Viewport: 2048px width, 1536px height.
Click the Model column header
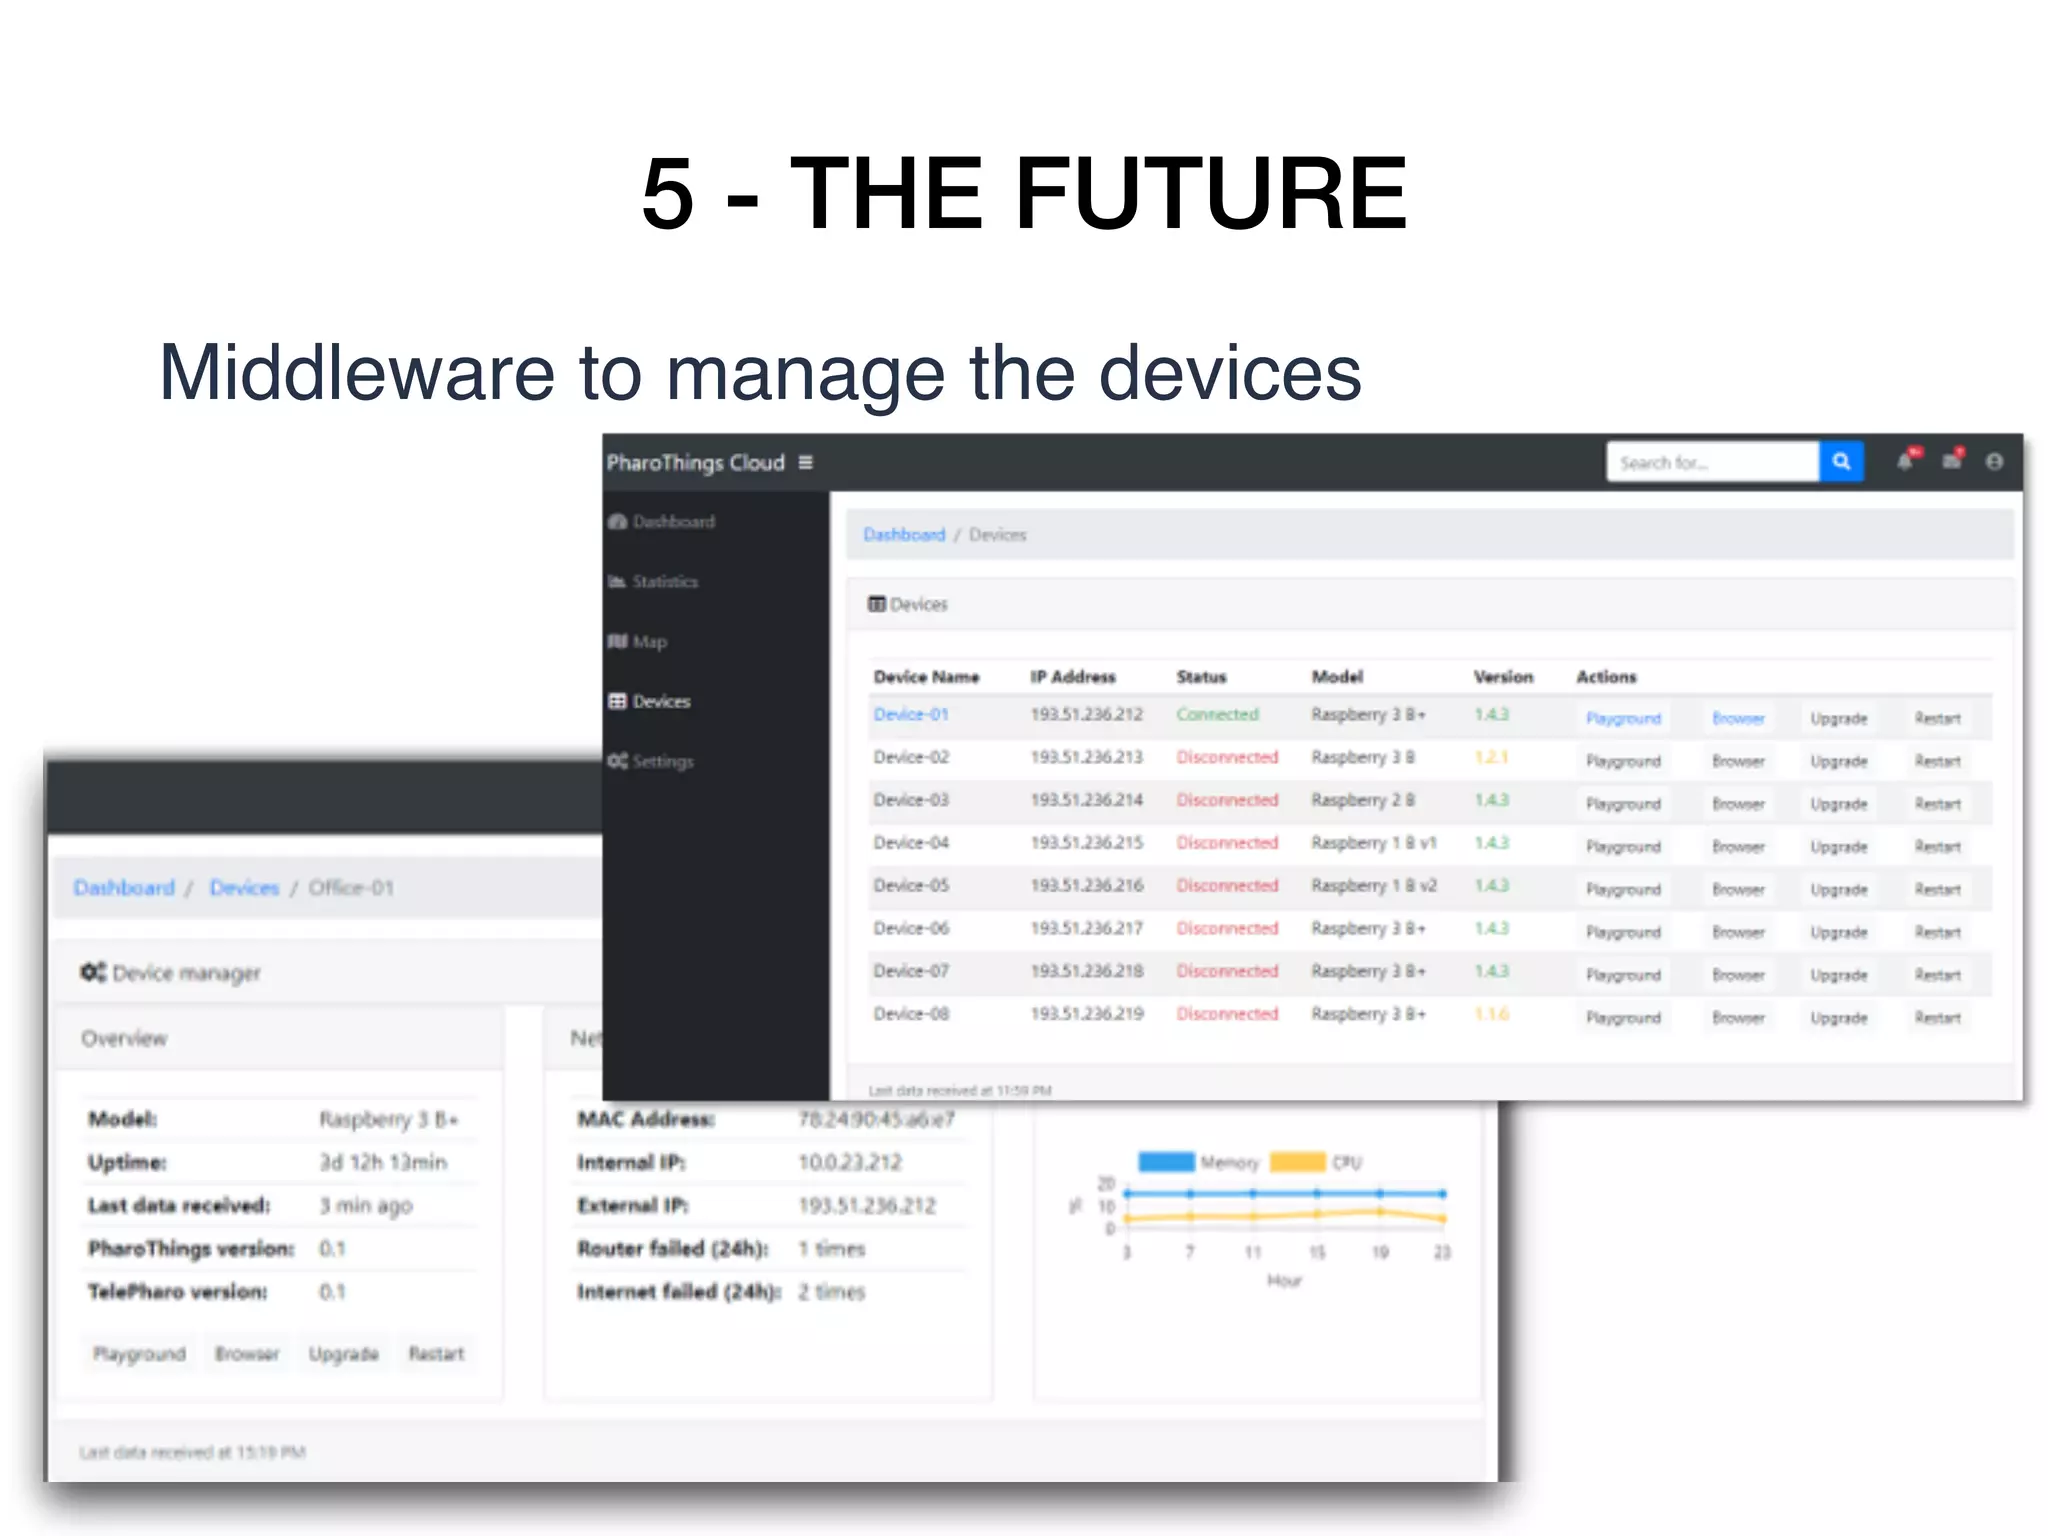[1337, 677]
